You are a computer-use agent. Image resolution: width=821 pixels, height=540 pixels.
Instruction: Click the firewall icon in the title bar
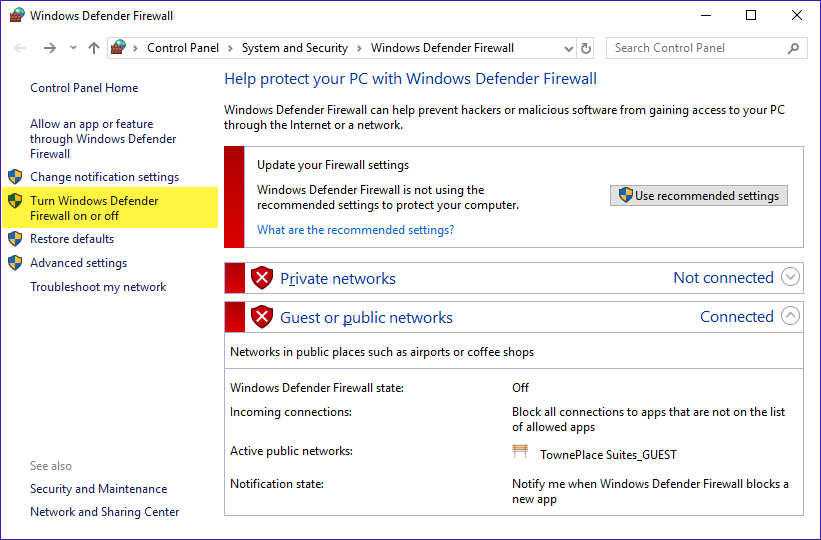(x=17, y=15)
